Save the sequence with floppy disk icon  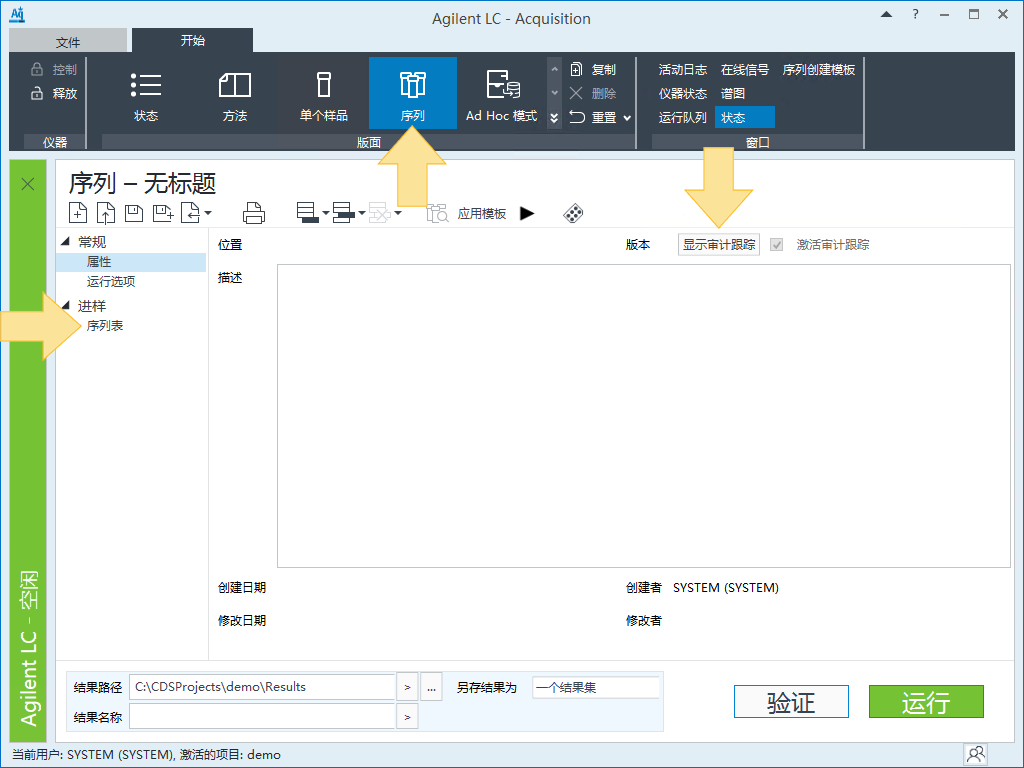point(134,213)
